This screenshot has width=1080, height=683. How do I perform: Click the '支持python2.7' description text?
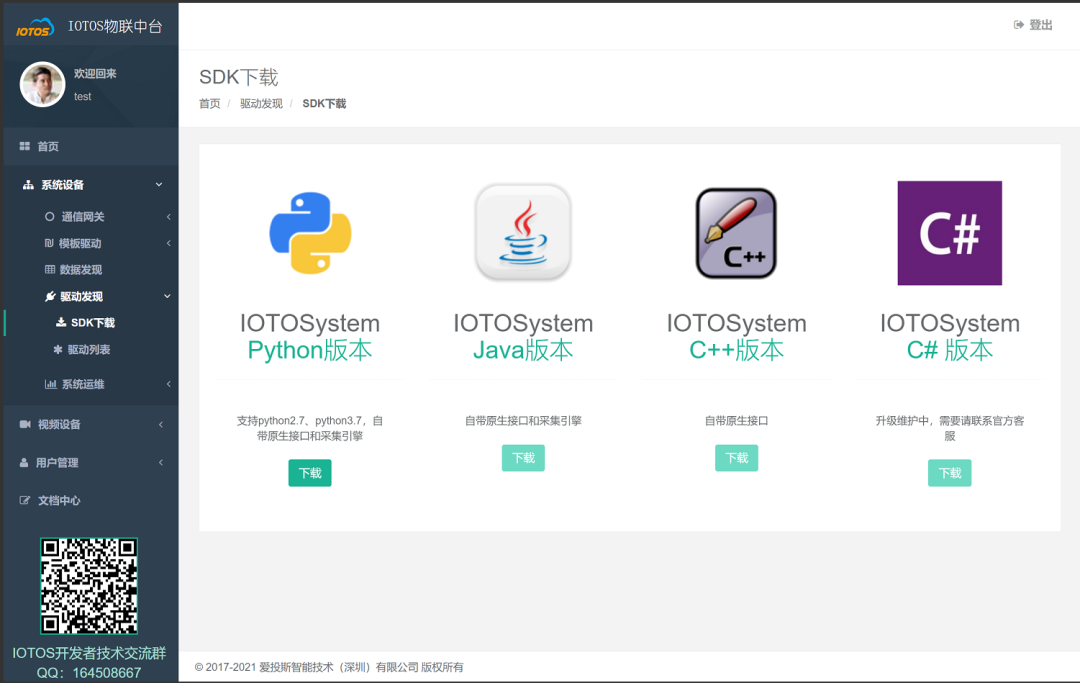coord(310,428)
